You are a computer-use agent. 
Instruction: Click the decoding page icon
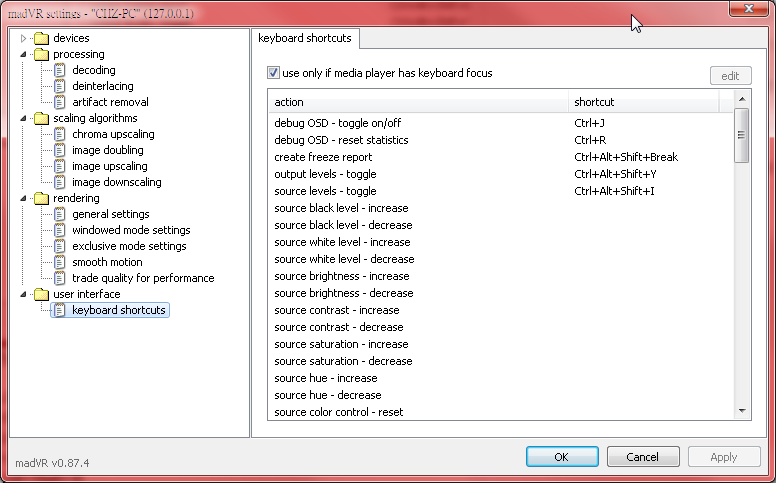pyautogui.click(x=60, y=70)
